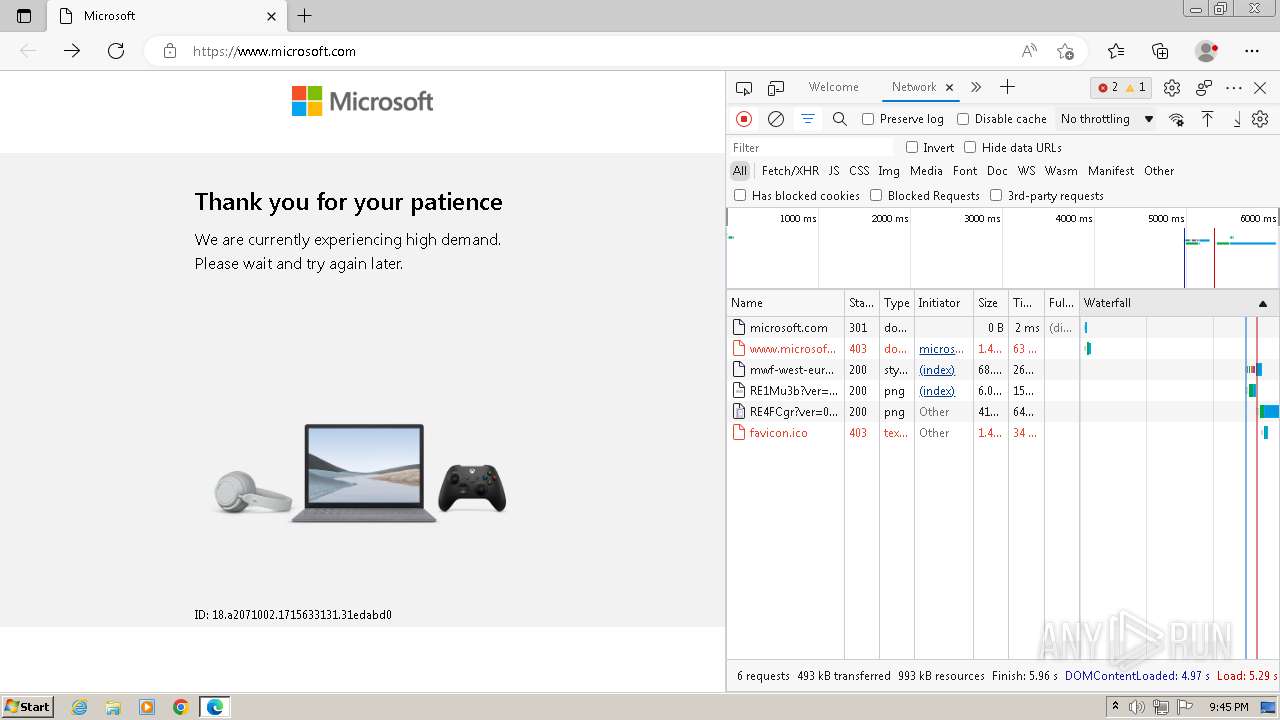Stop recording network log
The image size is (1280, 720).
[744, 119]
